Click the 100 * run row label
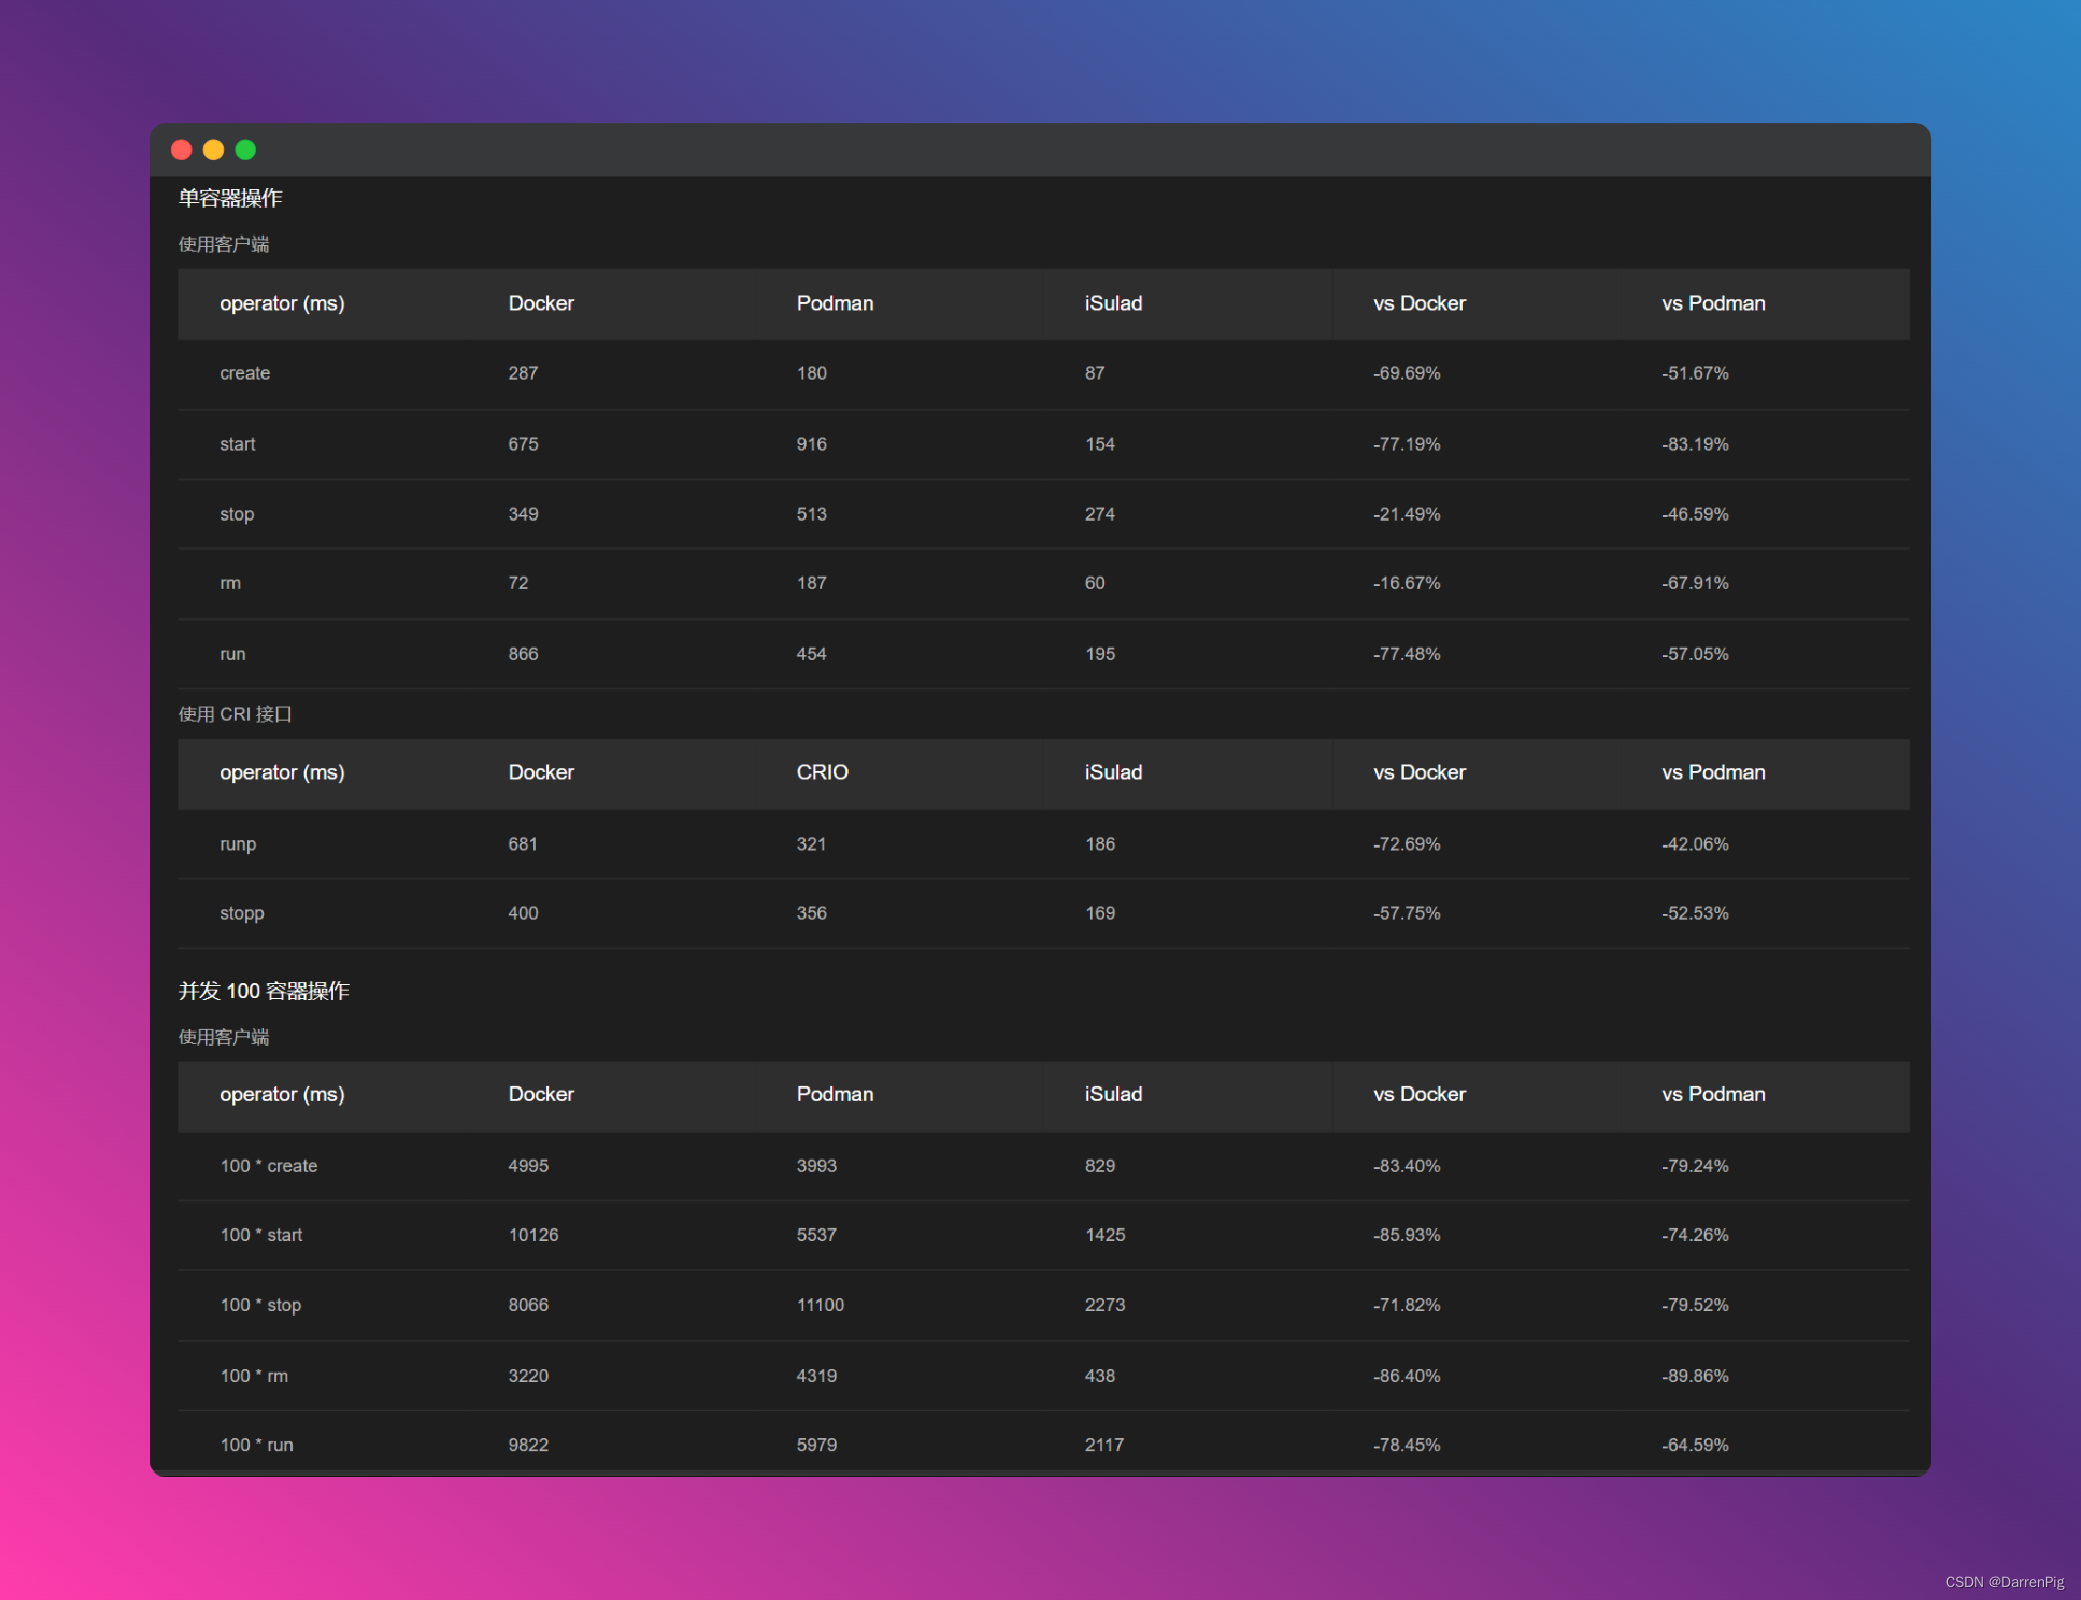Image resolution: width=2081 pixels, height=1600 pixels. pos(257,1445)
